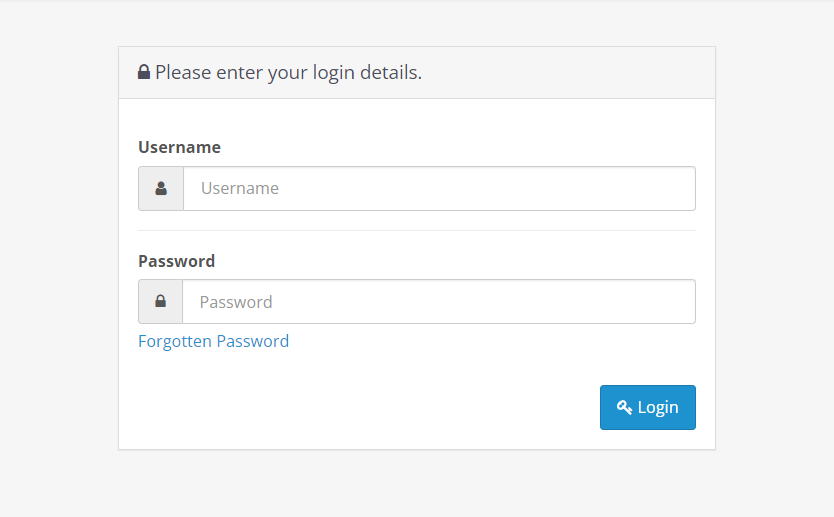Click the "Please enter your login details" heading
This screenshot has width=834, height=517.
pos(288,73)
